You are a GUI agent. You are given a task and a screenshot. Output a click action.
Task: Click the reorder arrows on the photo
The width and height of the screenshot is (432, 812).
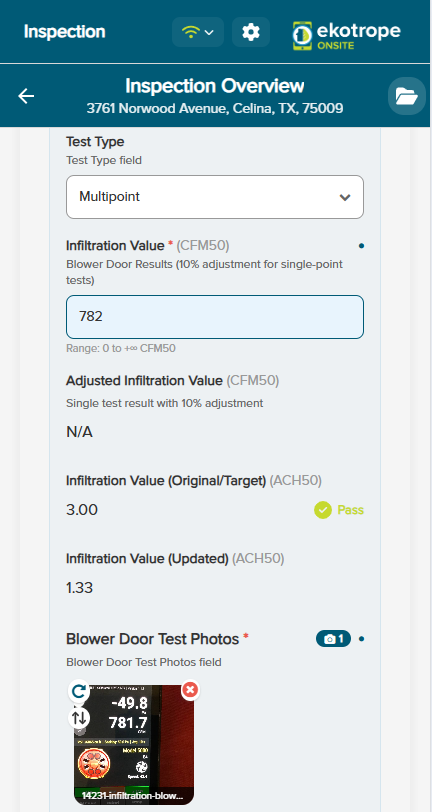(x=79, y=718)
